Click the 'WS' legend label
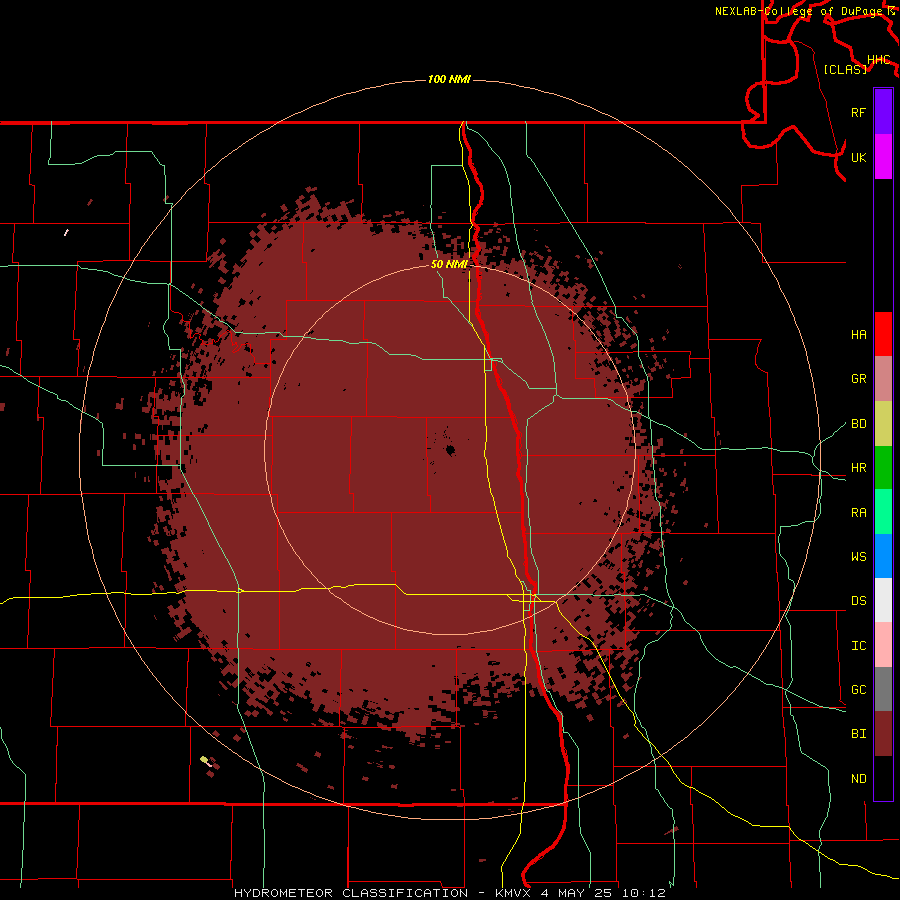The height and width of the screenshot is (900, 900). coord(858,557)
